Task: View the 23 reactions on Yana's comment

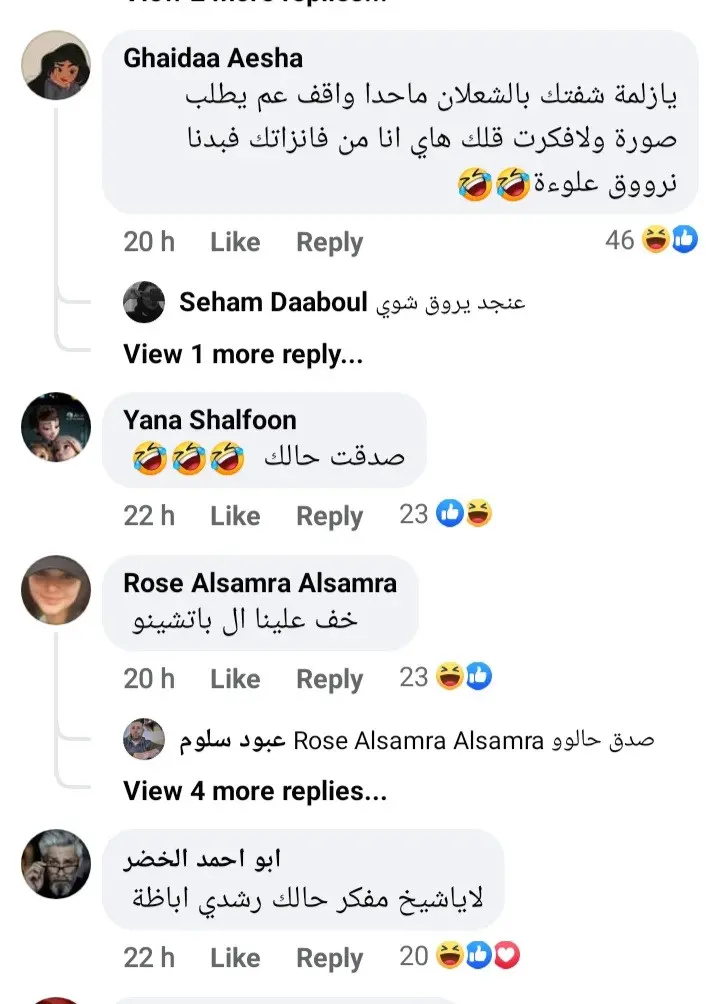Action: [x=446, y=514]
